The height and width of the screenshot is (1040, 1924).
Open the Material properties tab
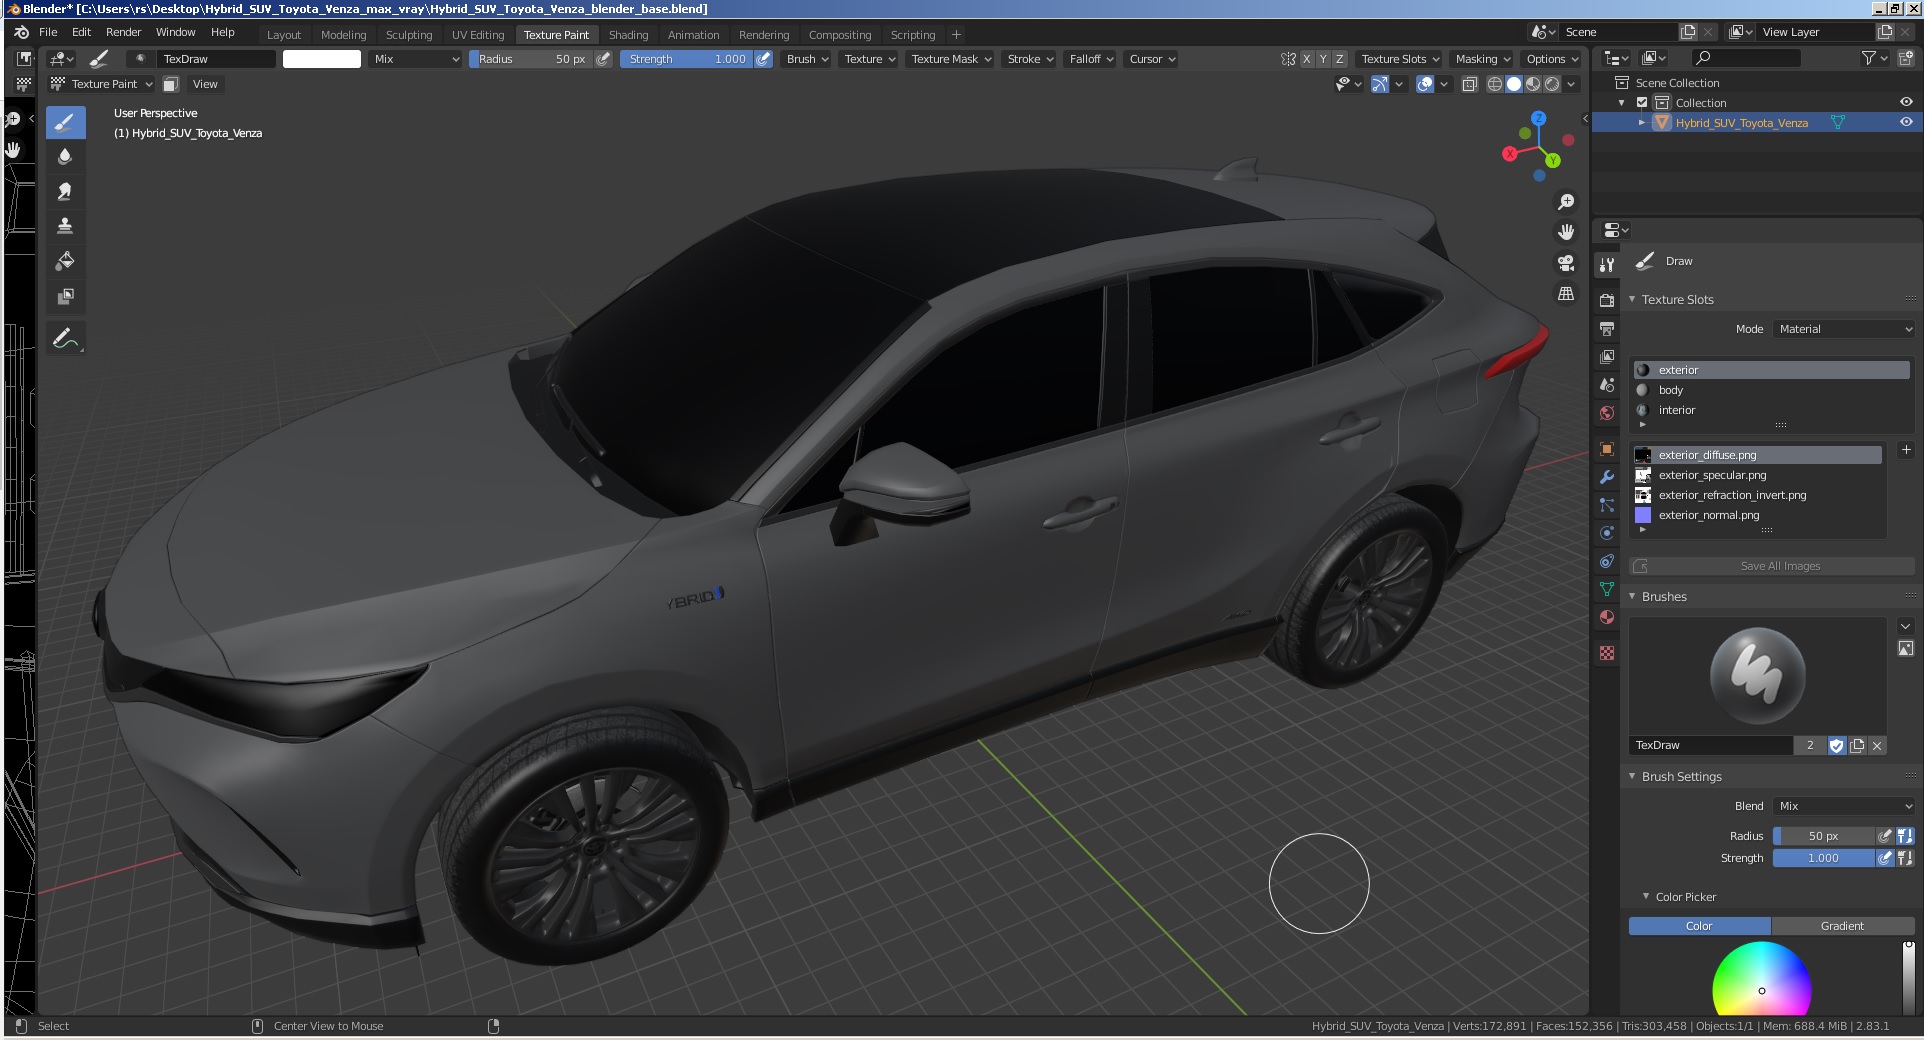1607,617
